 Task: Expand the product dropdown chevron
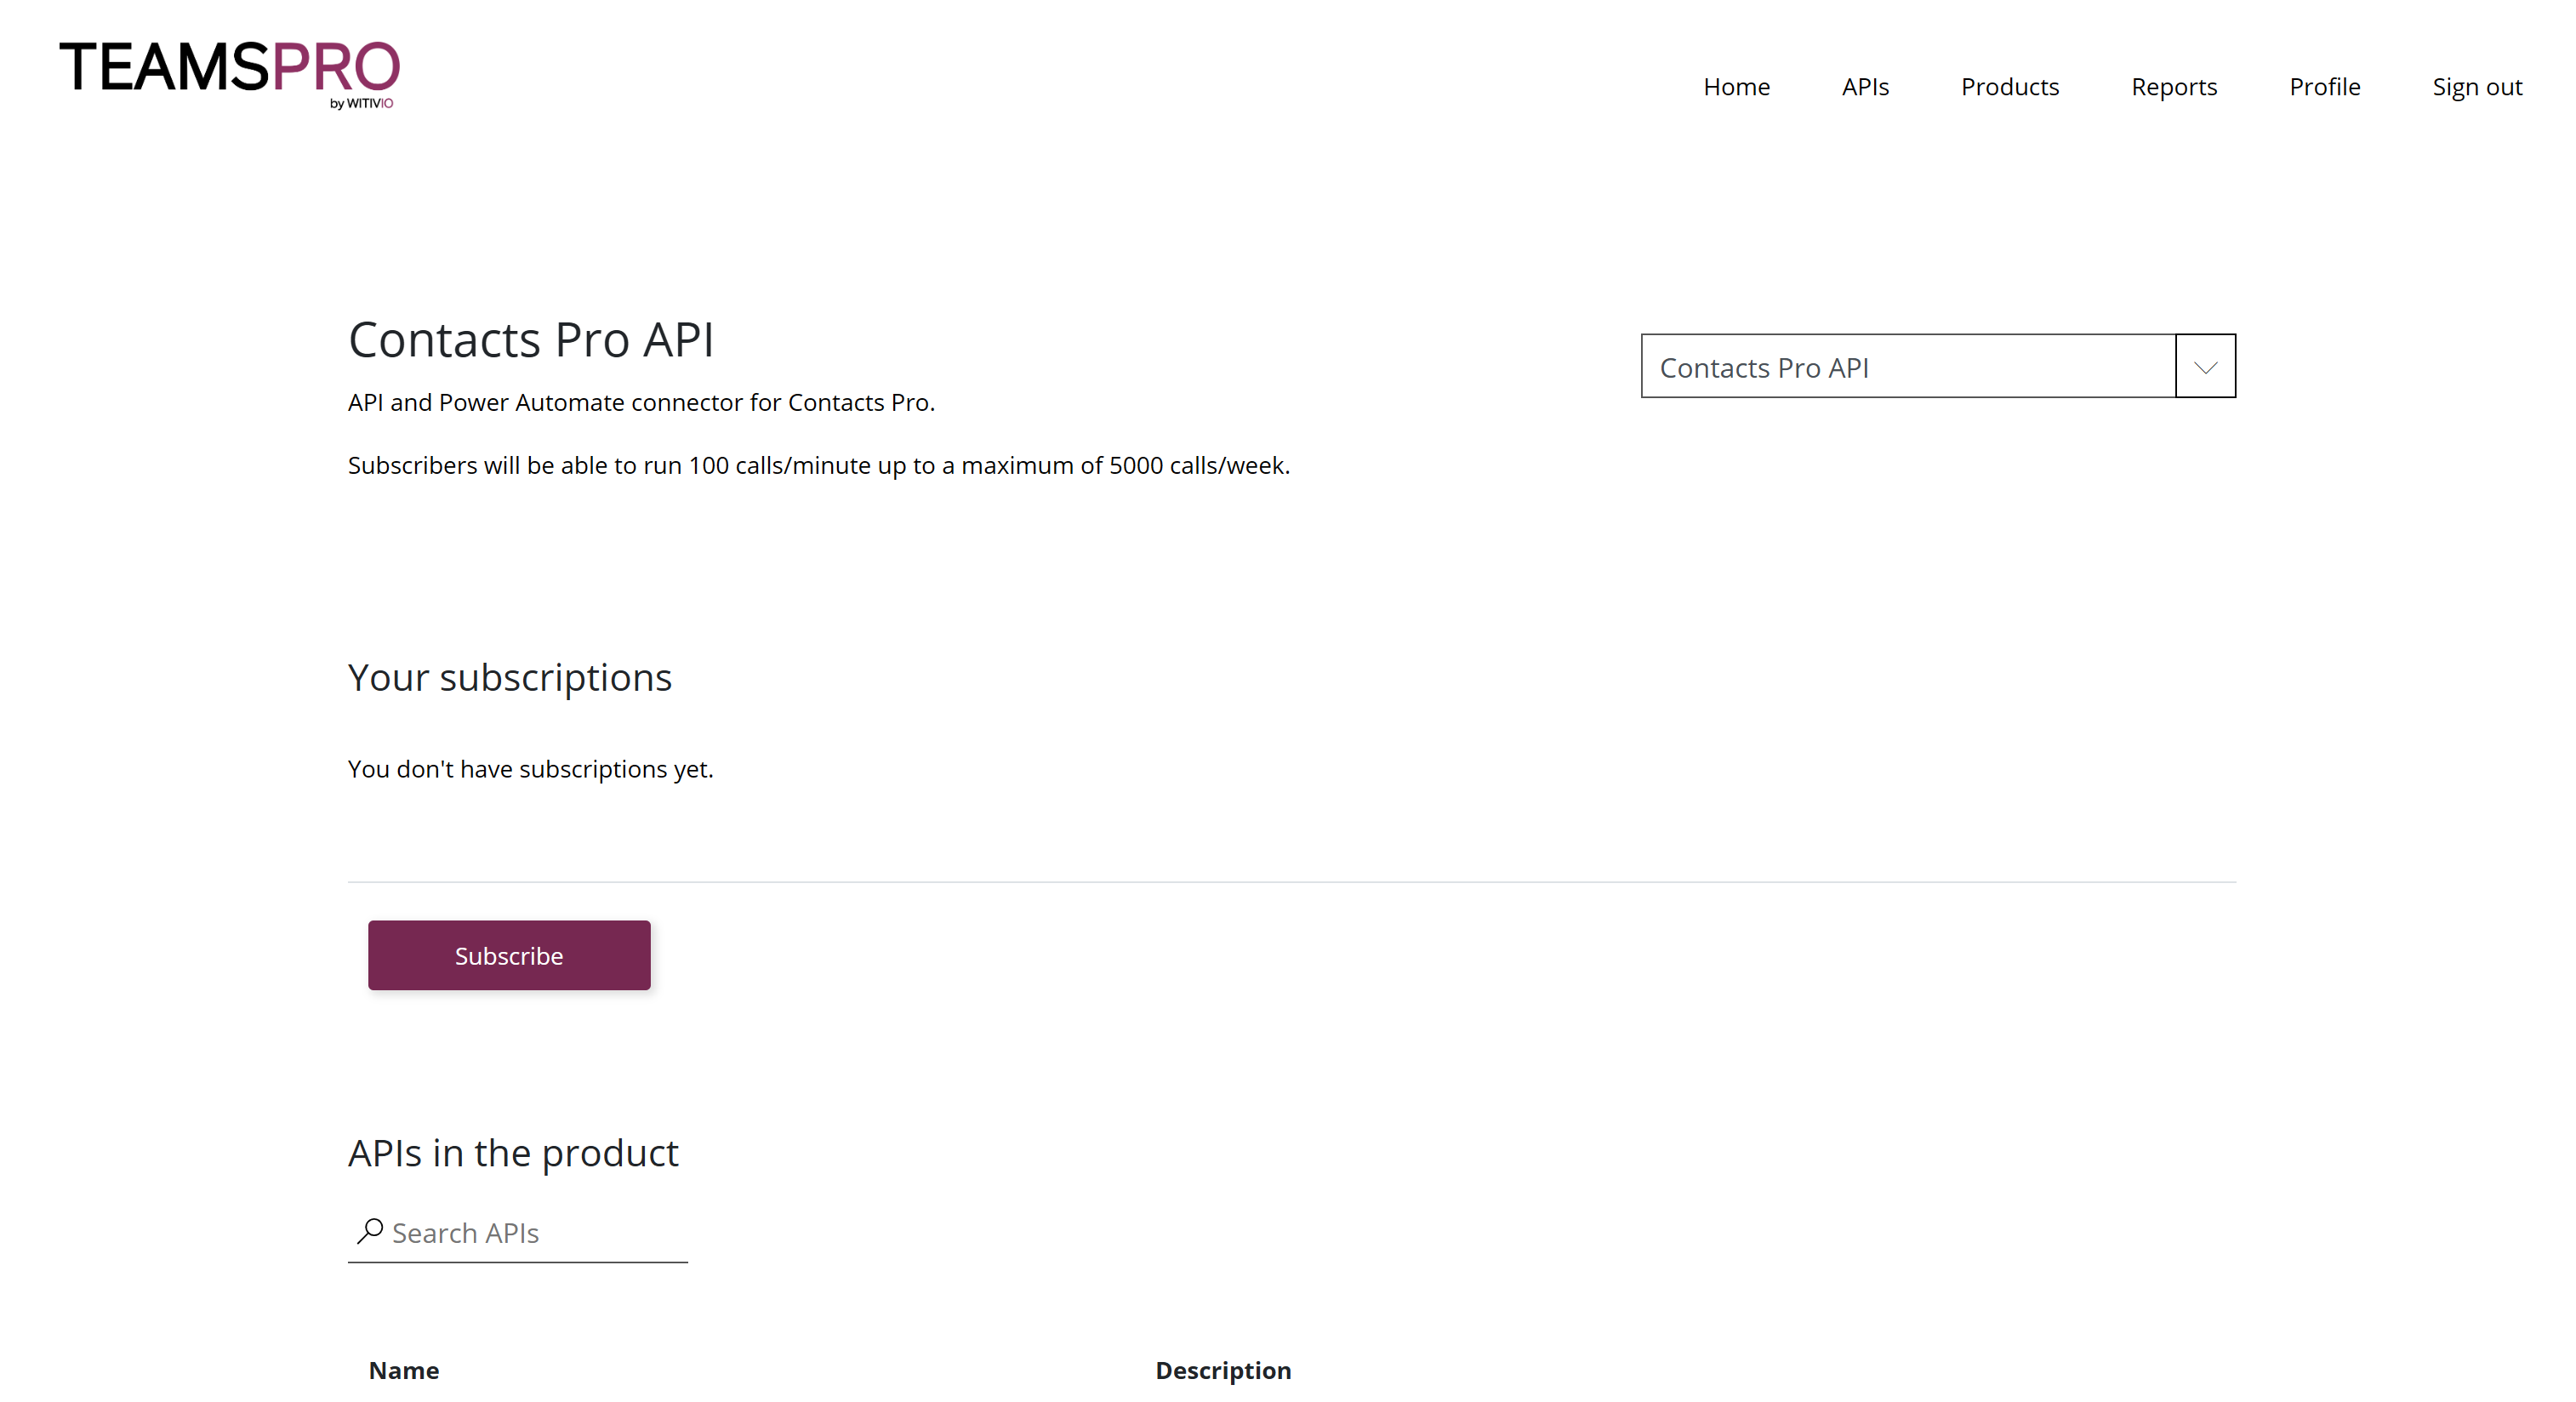(x=2205, y=367)
